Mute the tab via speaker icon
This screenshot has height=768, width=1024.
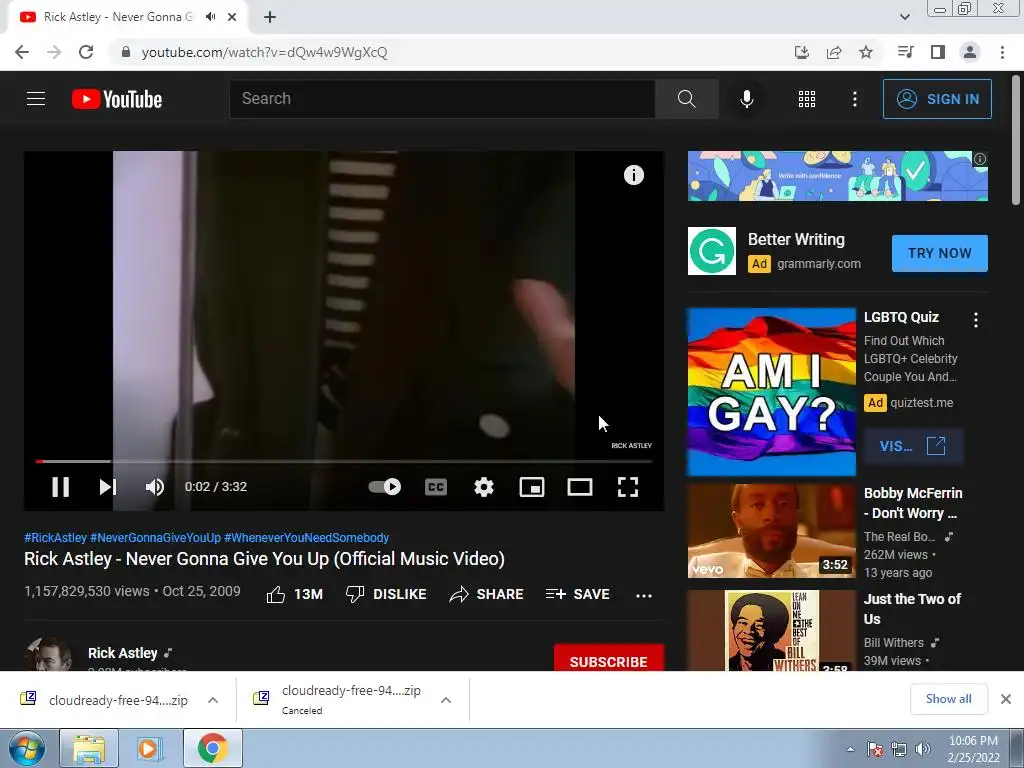(210, 17)
